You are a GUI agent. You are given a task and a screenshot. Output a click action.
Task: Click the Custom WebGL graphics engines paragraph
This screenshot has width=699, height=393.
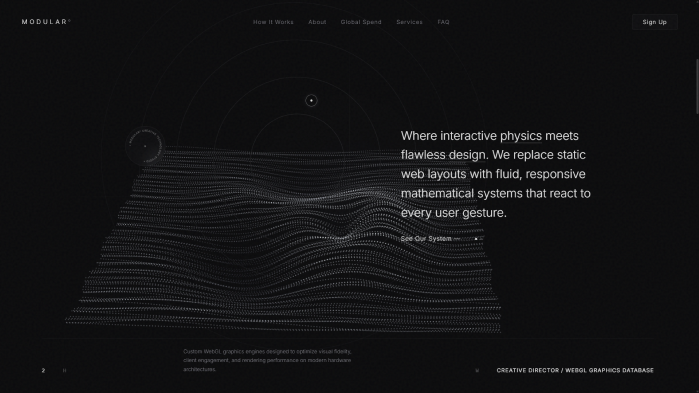pyautogui.click(x=267, y=360)
